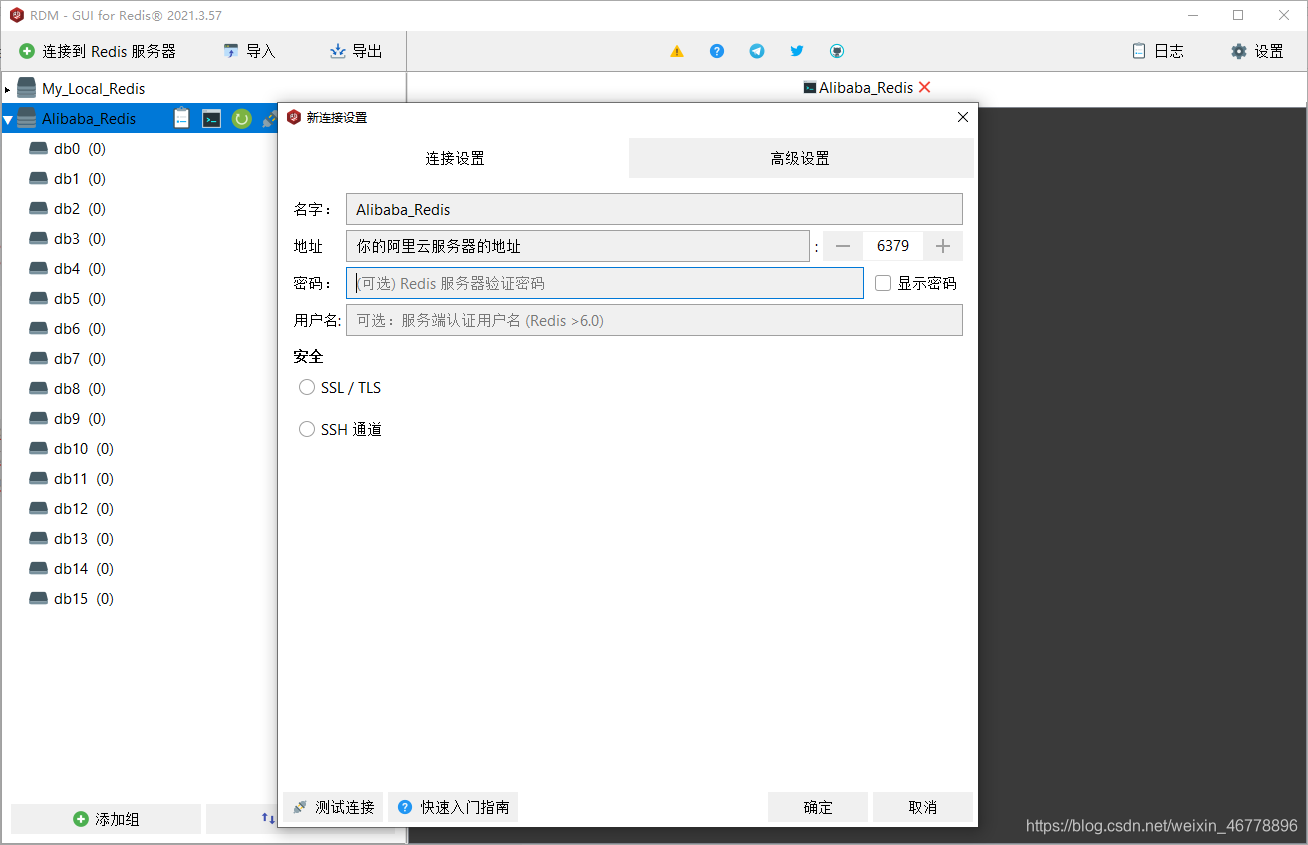Viewport: 1308px width, 845px height.
Task: Open the Twitter bird icon link
Action: pos(797,51)
